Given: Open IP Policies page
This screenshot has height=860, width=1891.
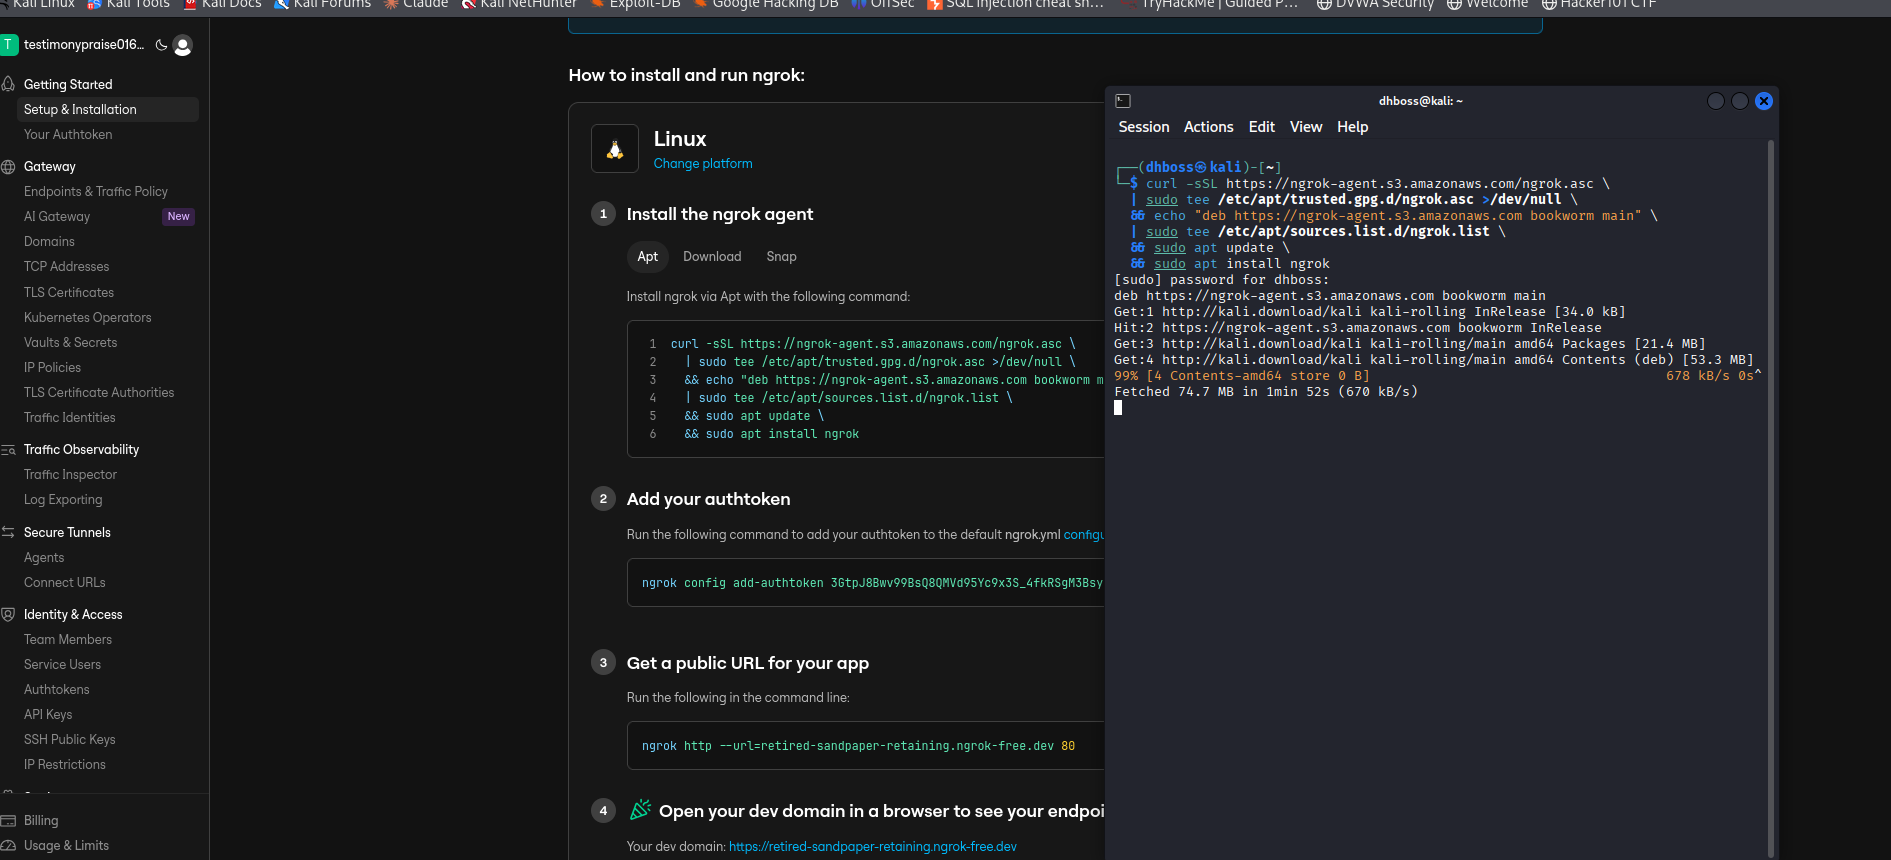Looking at the screenshot, I should point(53,368).
